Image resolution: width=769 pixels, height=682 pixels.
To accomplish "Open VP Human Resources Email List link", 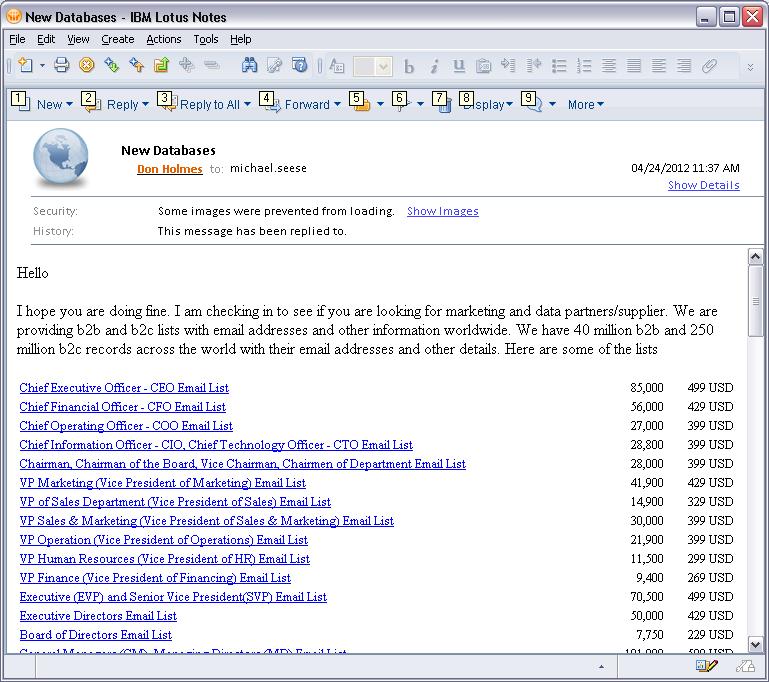I will pyautogui.click(x=165, y=559).
